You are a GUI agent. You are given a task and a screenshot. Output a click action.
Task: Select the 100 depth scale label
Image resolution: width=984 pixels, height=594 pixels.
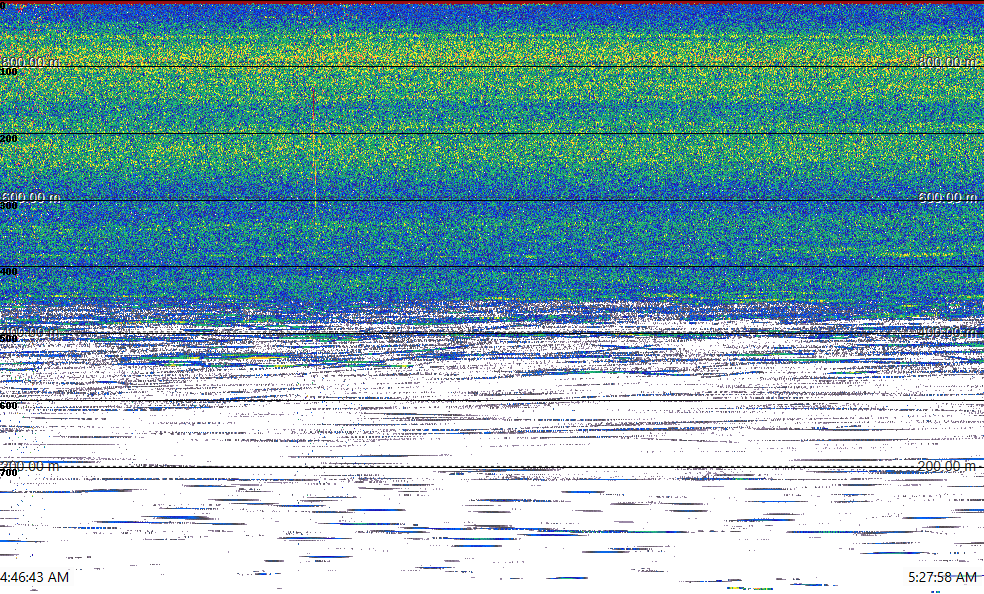coord(9,72)
